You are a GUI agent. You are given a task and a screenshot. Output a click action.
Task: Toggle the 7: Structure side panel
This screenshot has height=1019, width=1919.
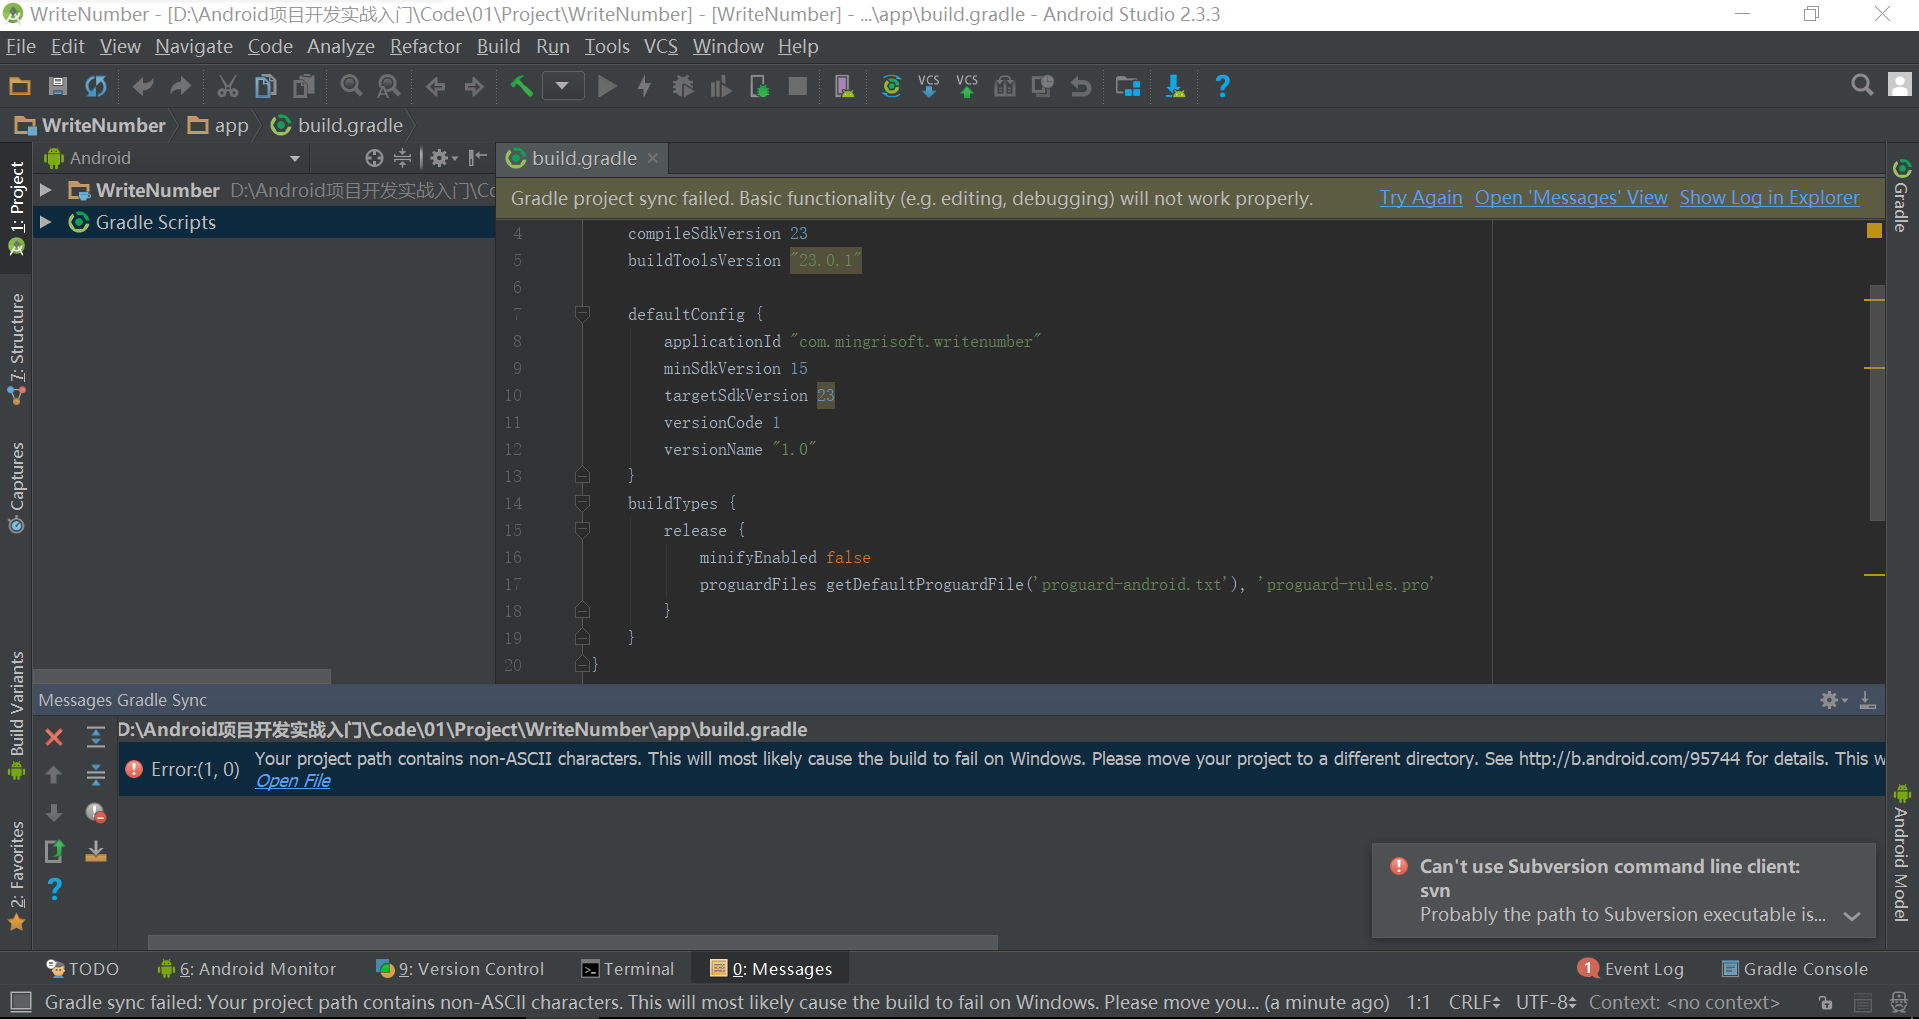(16, 348)
